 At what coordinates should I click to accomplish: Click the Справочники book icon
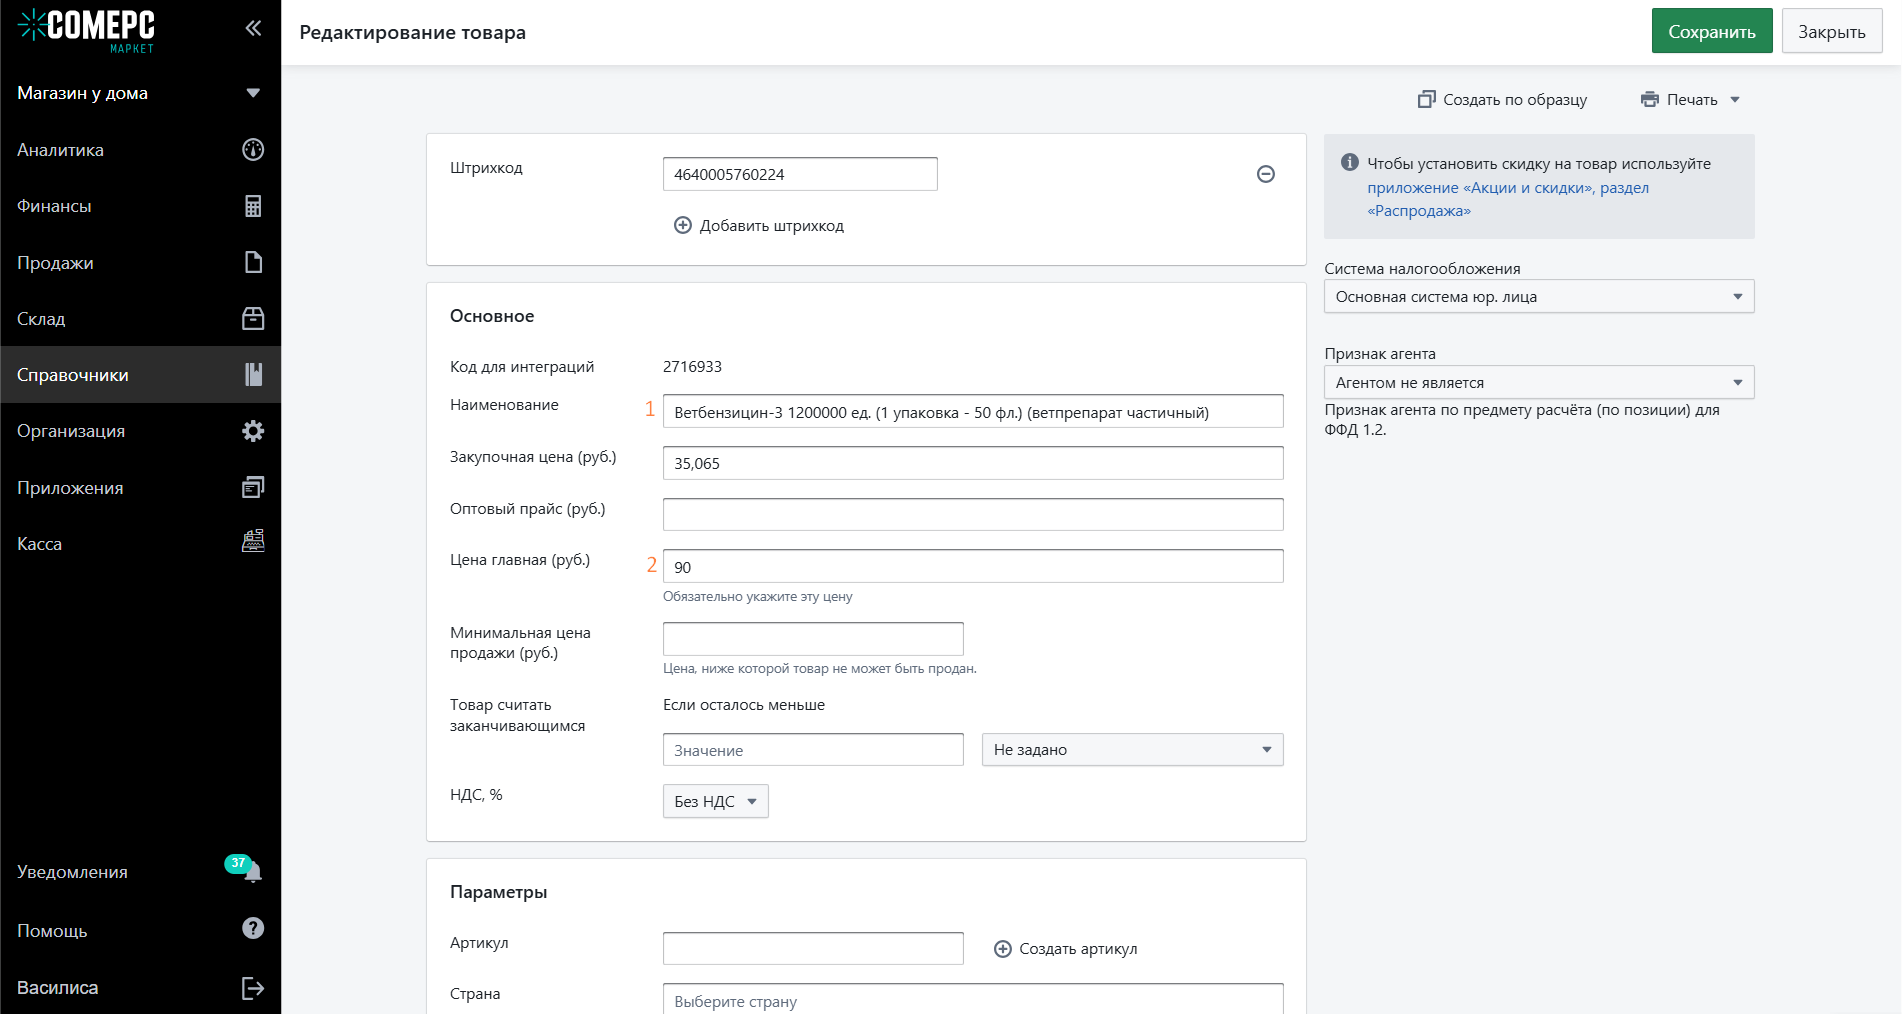point(253,374)
